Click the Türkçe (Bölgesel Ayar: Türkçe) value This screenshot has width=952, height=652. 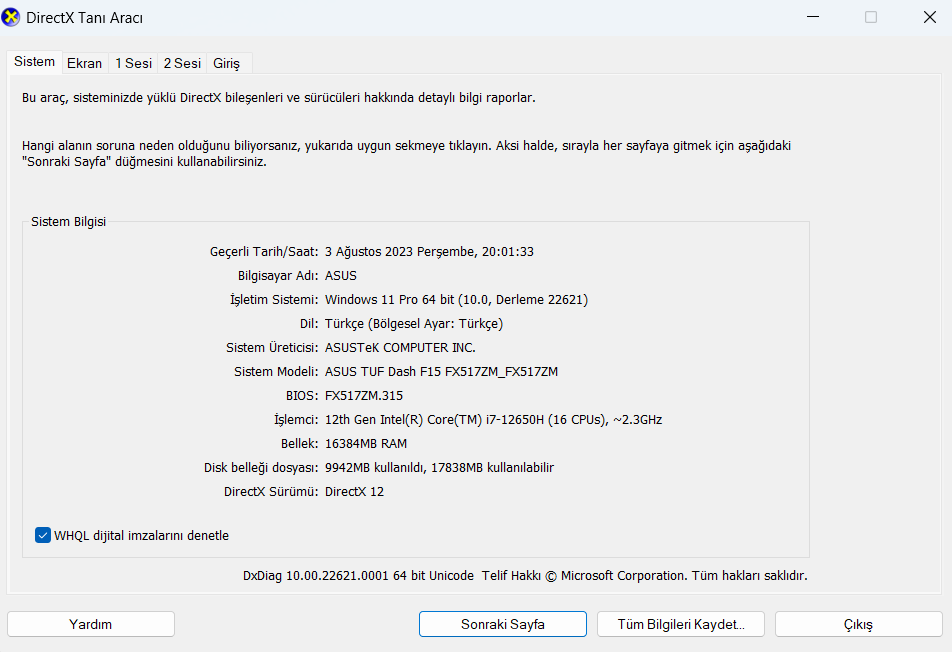(x=414, y=324)
